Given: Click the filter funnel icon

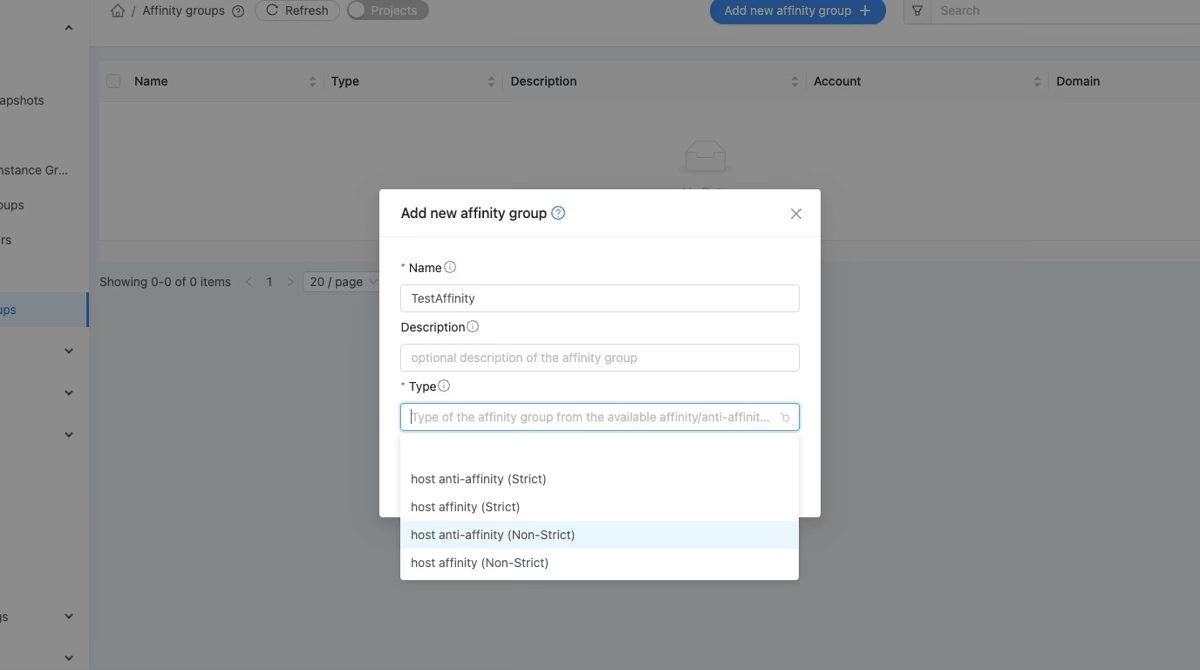Looking at the screenshot, I should [x=917, y=11].
